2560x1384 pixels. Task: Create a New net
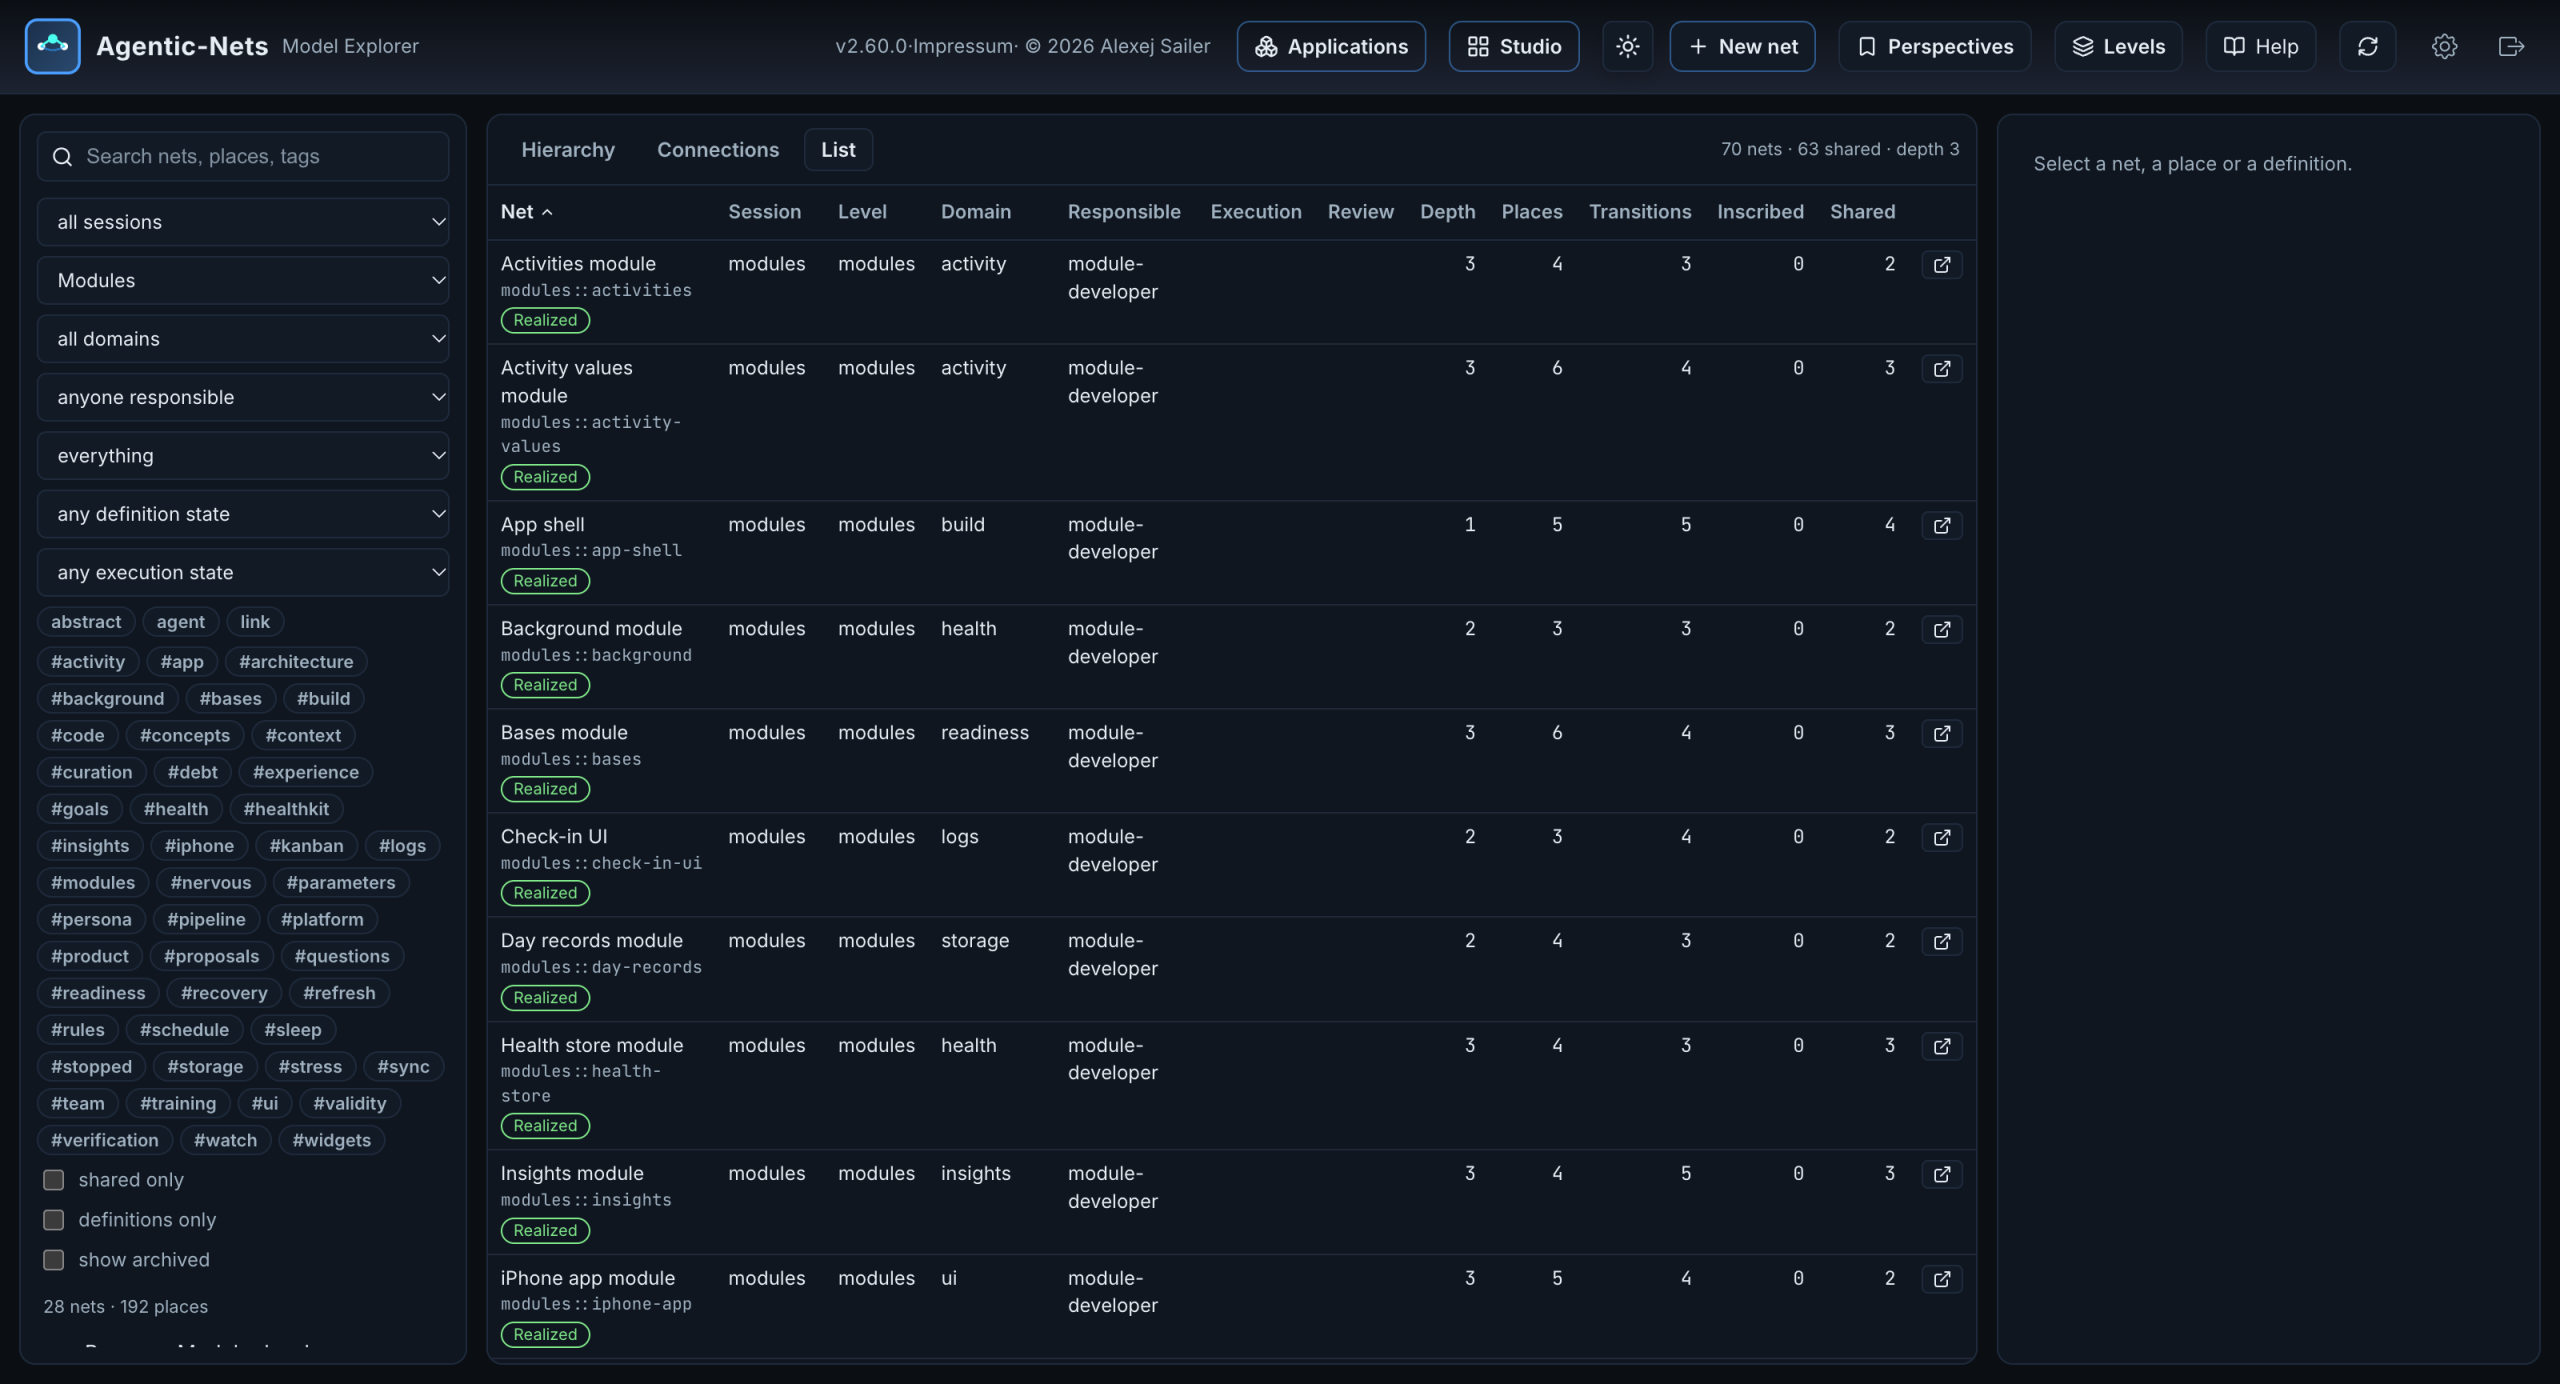click(x=1742, y=46)
